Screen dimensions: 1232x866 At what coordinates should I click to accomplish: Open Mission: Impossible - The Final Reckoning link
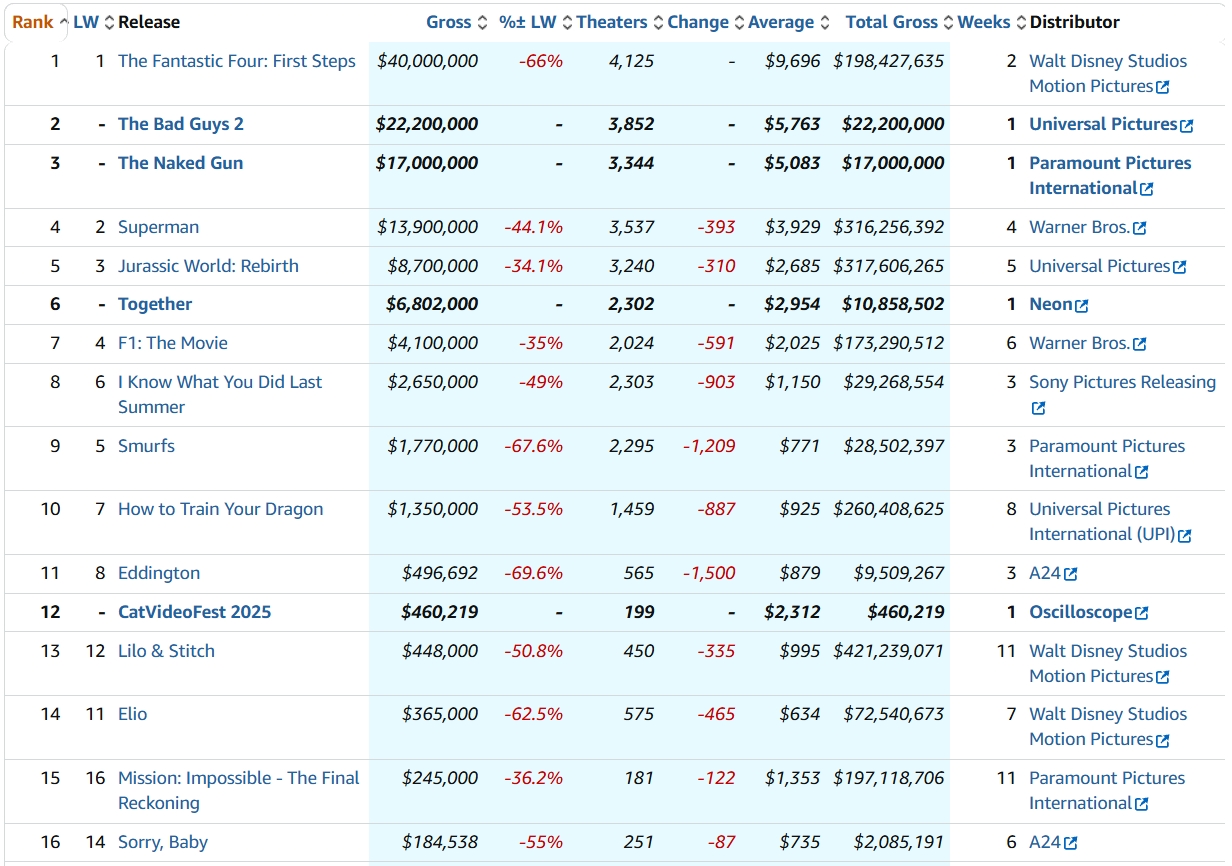tap(239, 790)
